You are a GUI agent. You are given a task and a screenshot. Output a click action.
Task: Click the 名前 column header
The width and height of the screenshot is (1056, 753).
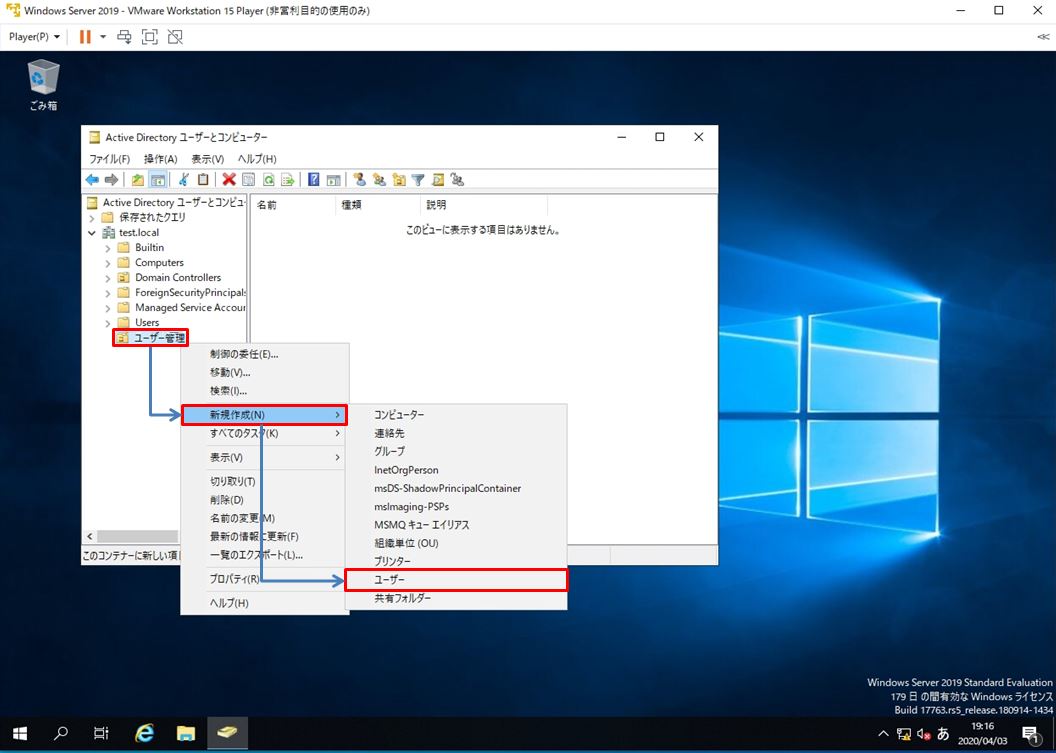click(292, 205)
